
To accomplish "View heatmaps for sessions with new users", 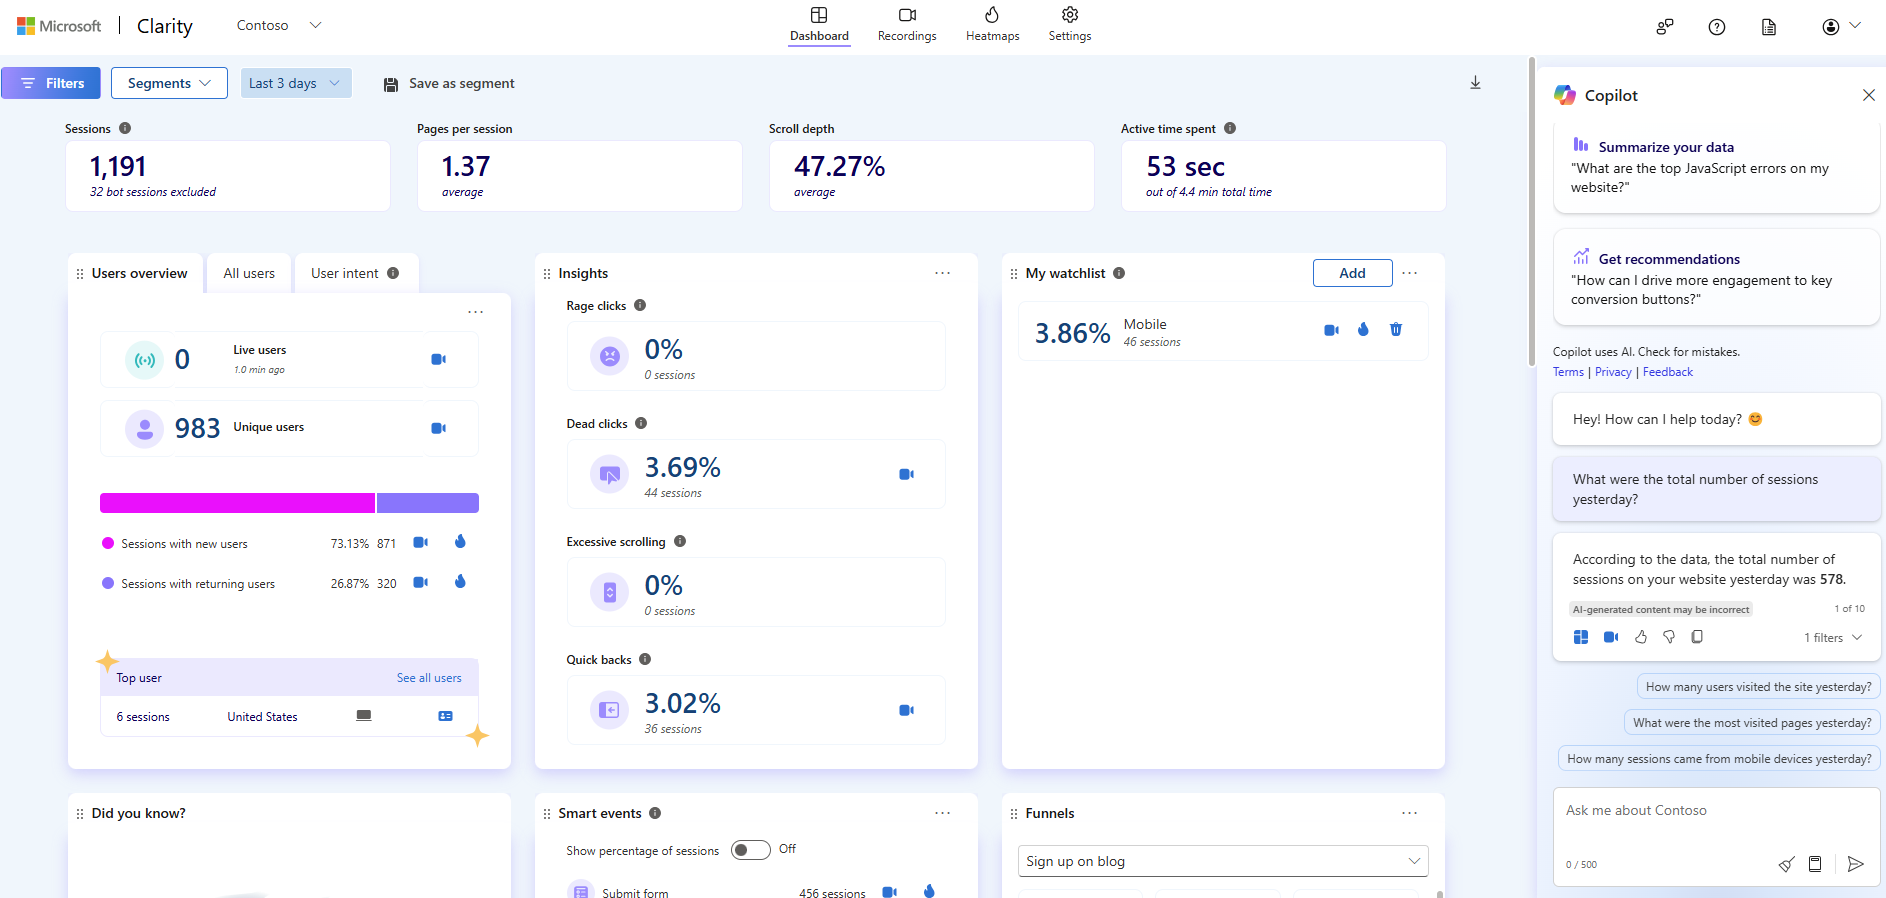I will [x=460, y=542].
